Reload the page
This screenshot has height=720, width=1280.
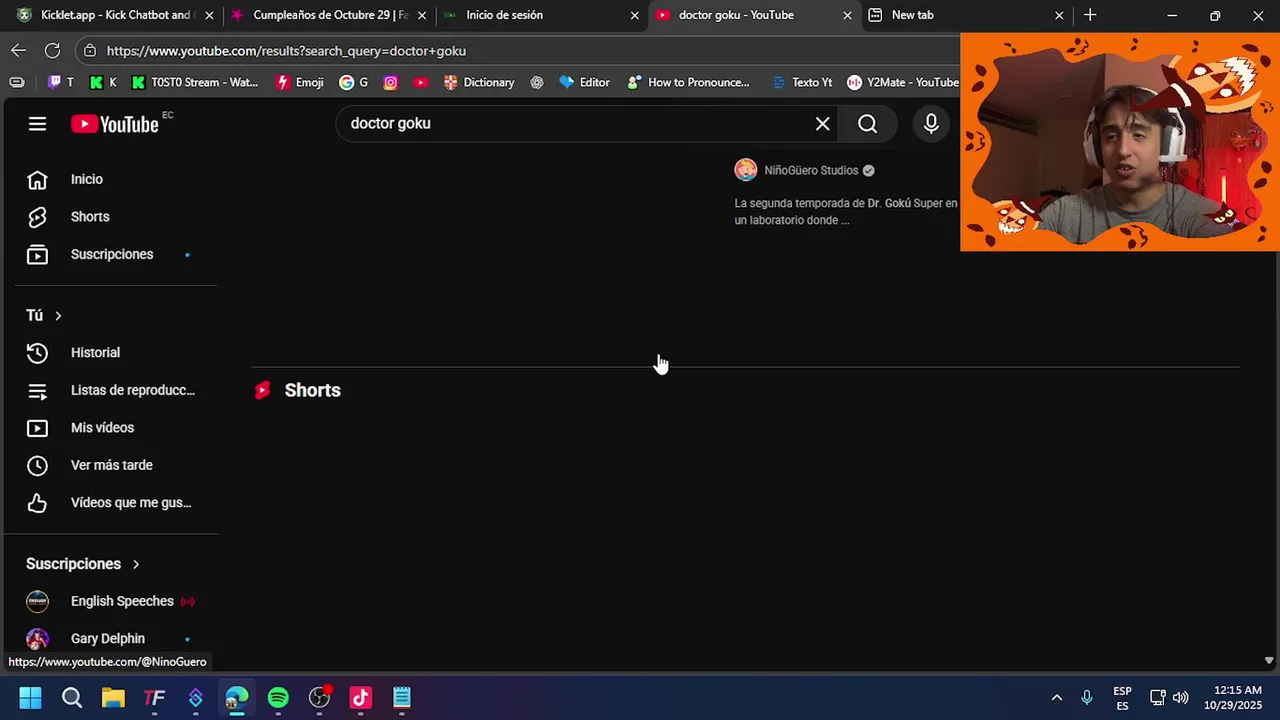click(52, 50)
